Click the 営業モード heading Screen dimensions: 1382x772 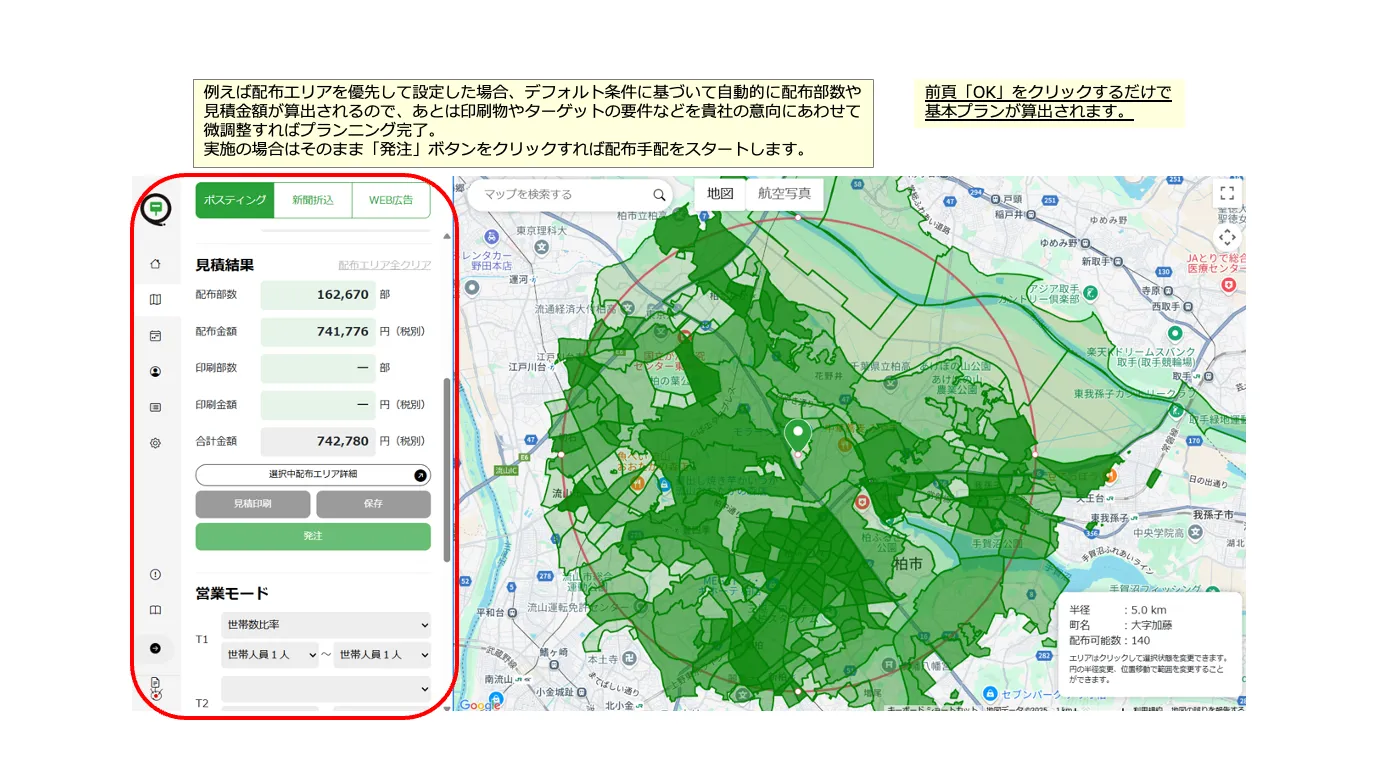(x=232, y=593)
